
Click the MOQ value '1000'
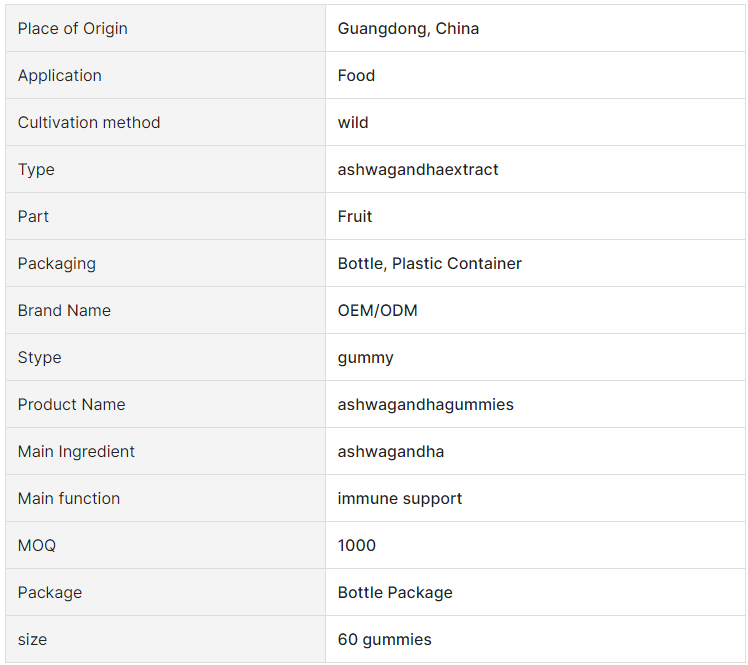(x=356, y=545)
